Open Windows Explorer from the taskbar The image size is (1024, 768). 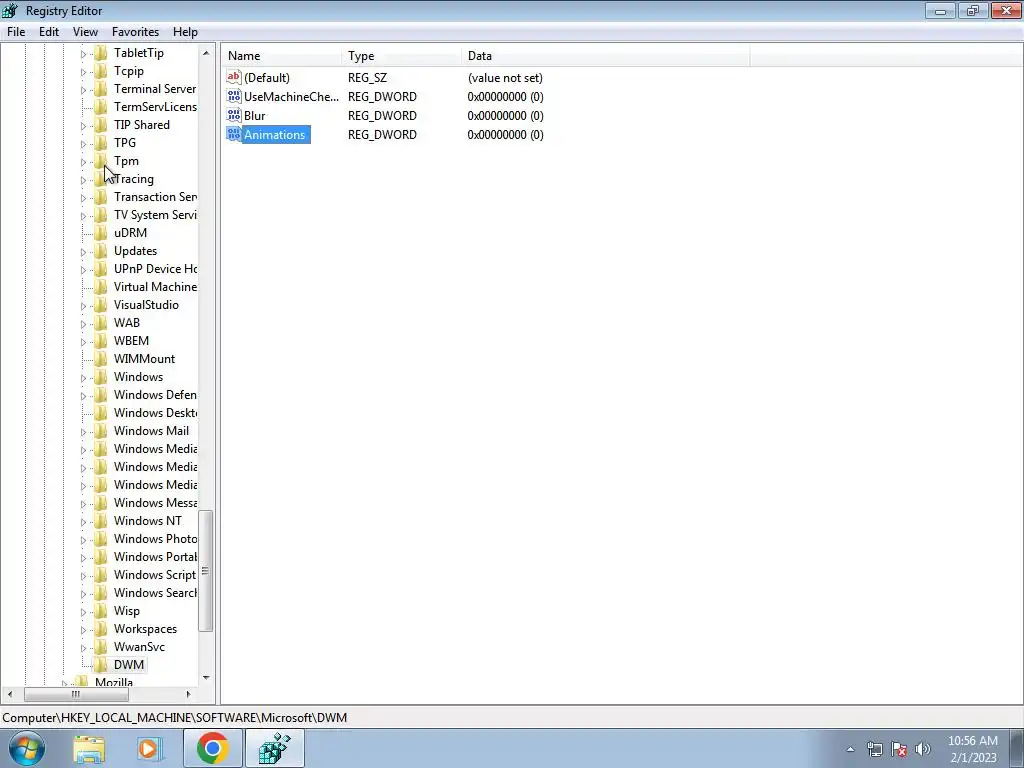point(89,748)
